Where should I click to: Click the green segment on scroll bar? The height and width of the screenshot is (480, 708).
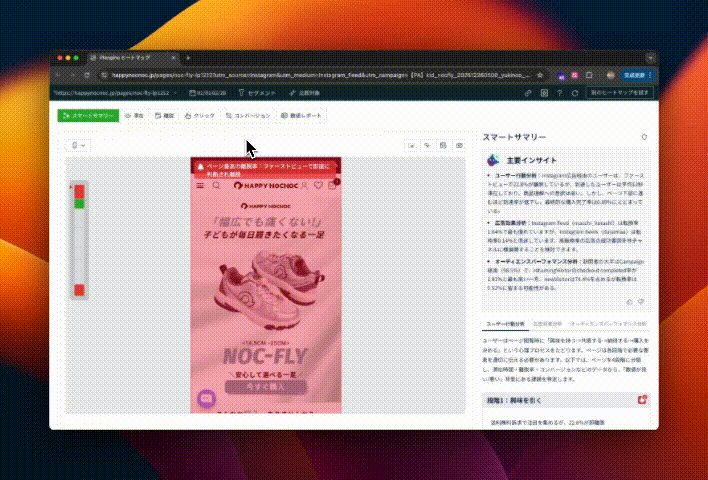point(78,204)
